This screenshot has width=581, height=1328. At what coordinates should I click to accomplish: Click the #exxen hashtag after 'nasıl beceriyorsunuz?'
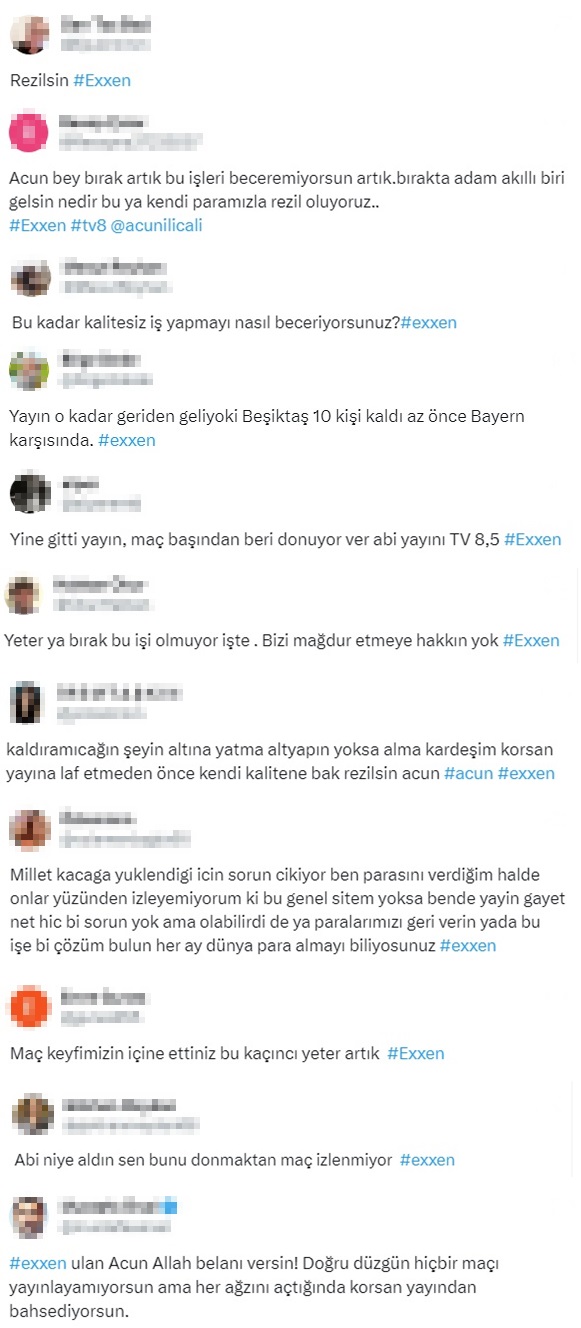click(428, 322)
